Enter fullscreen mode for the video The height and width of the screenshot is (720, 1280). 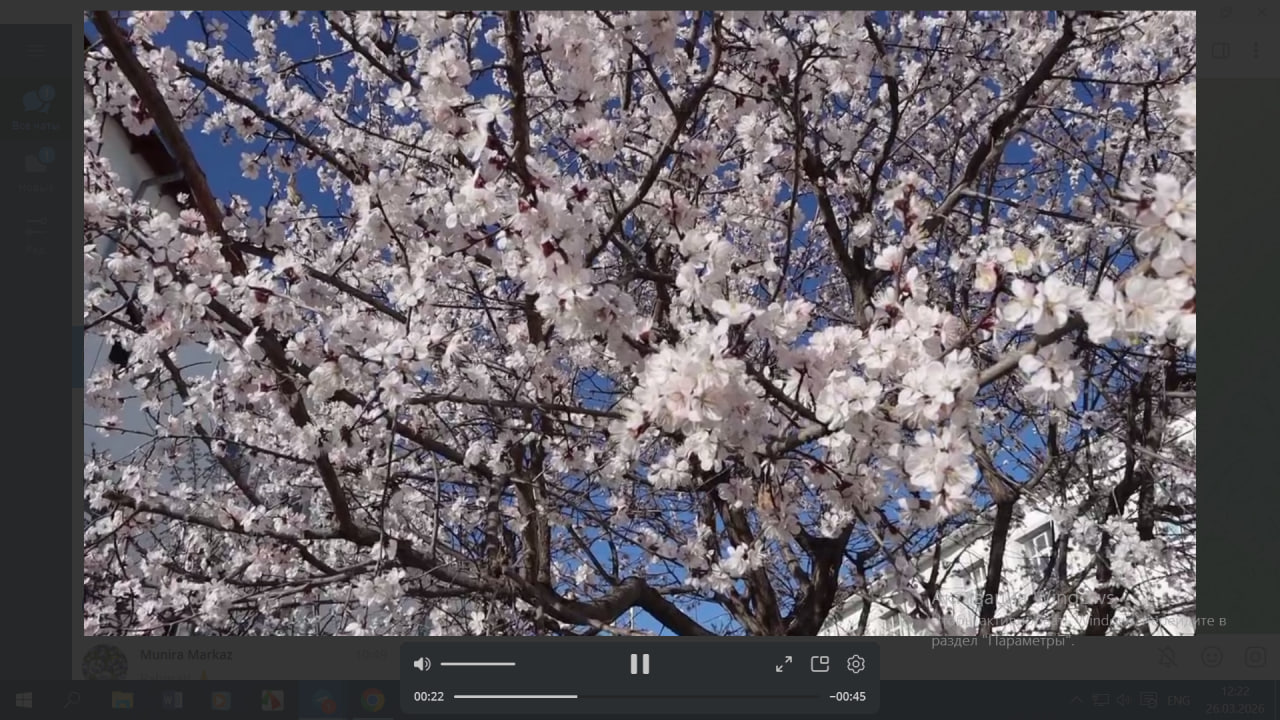click(x=784, y=664)
